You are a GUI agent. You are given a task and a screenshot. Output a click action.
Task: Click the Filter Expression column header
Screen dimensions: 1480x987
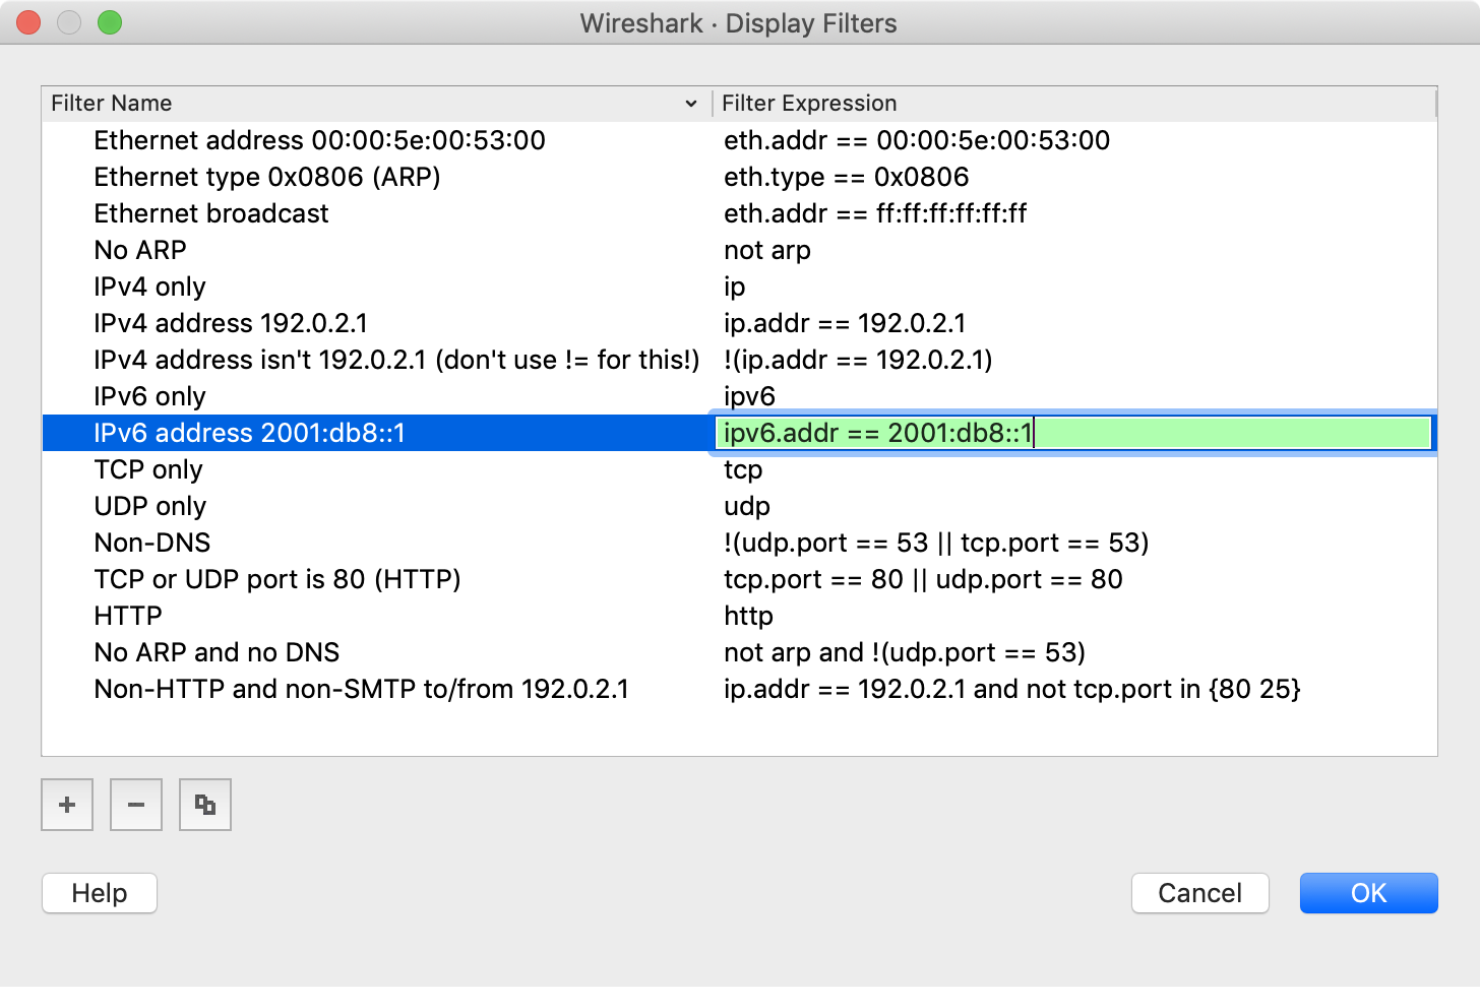[x=809, y=103]
